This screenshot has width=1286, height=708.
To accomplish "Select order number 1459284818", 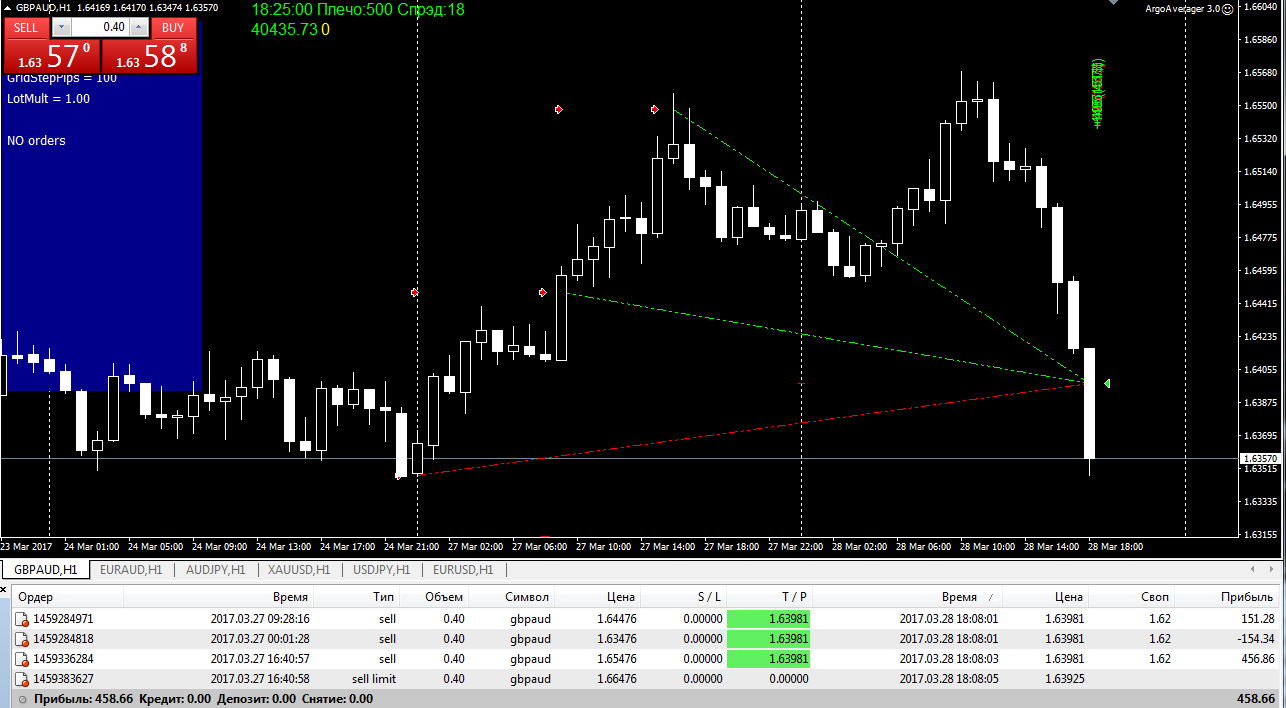I will click(63, 639).
